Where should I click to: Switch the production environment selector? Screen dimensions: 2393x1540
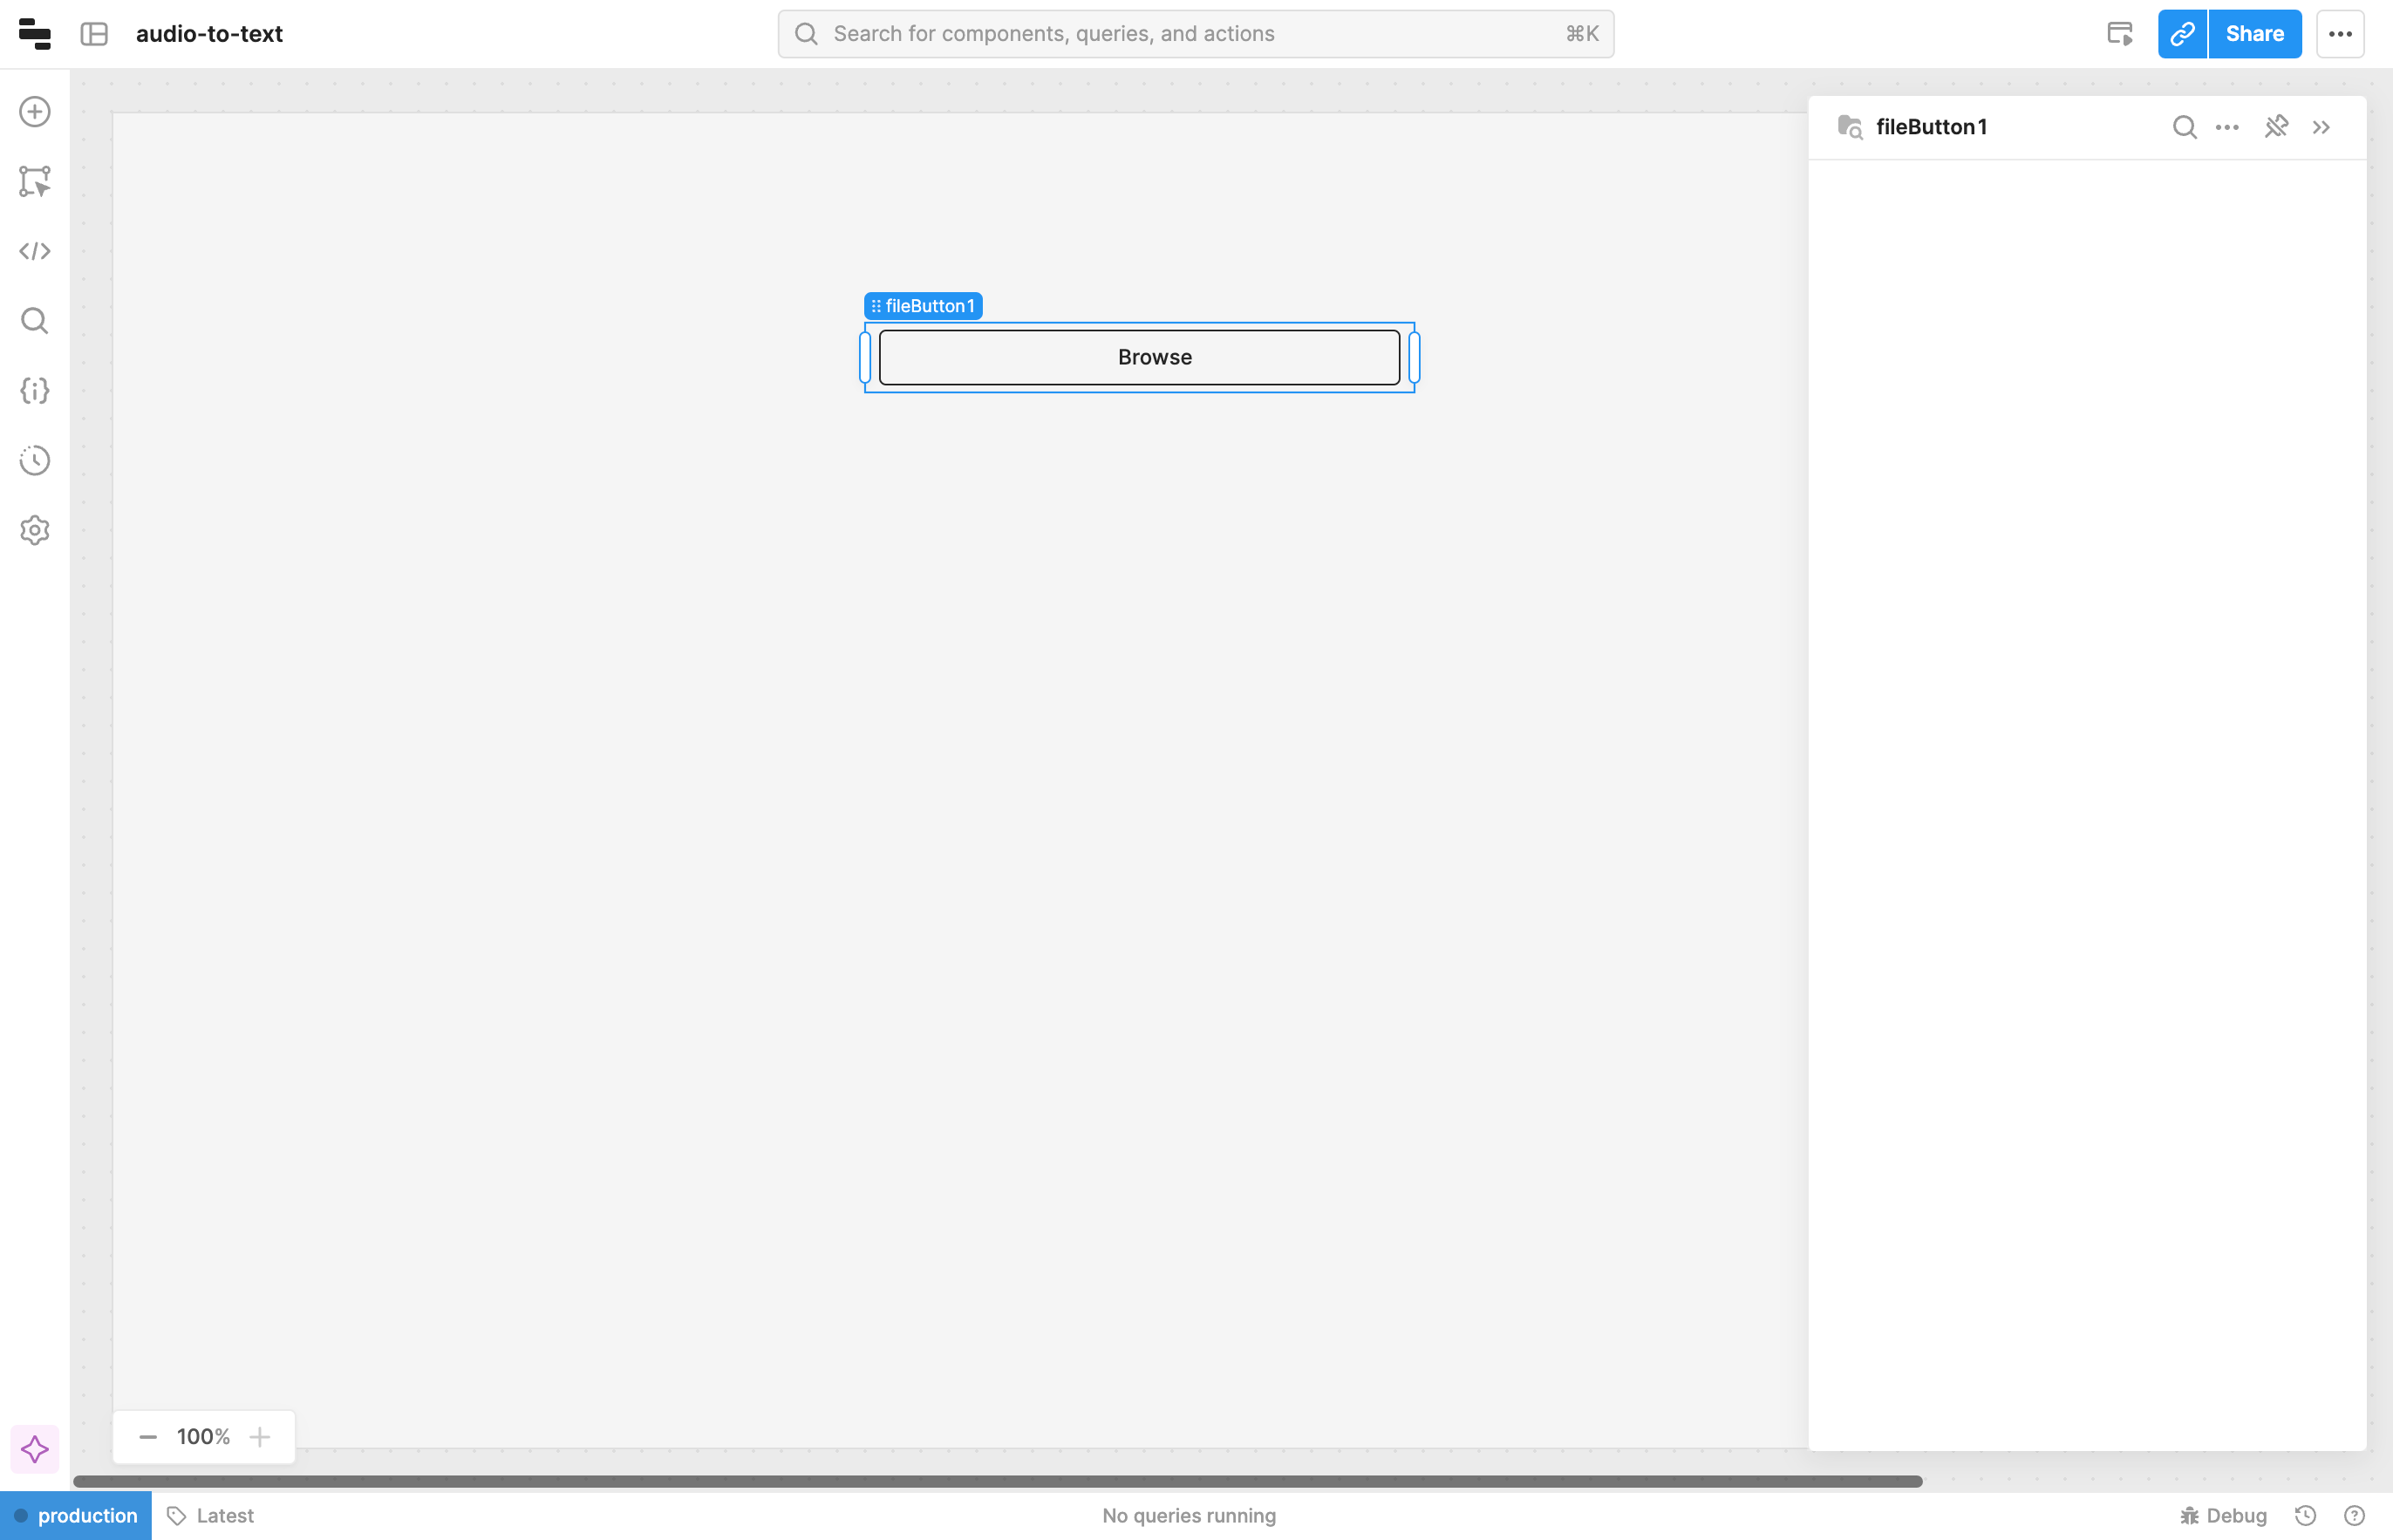click(x=76, y=1515)
